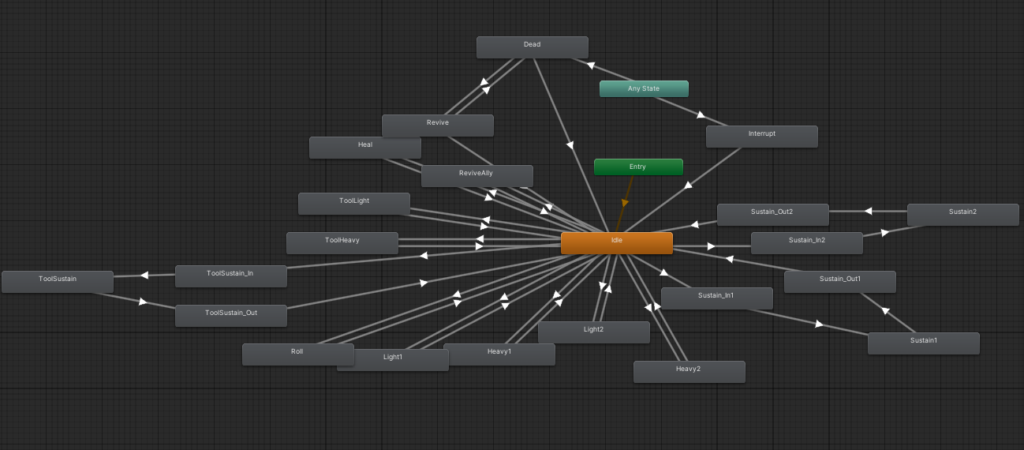This screenshot has width=1024, height=450.
Task: Select the Sustain2 state node
Action: (x=963, y=215)
